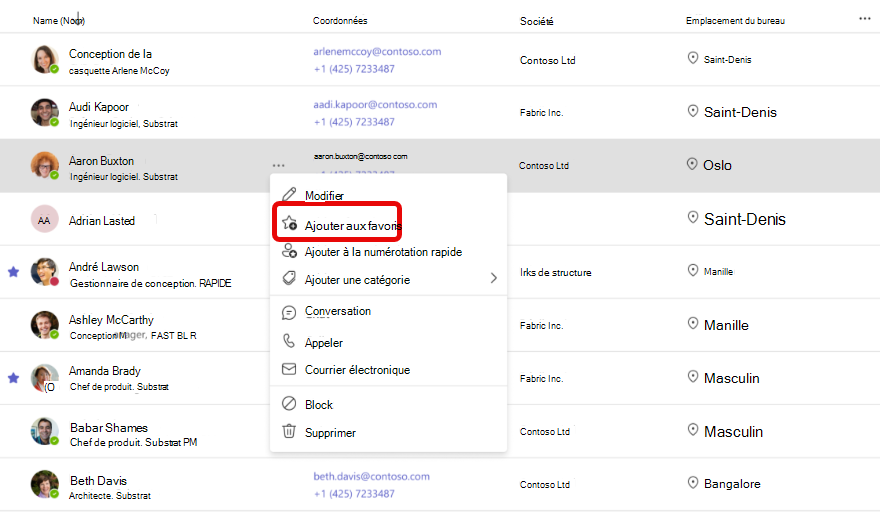Expand the Ajouter une catégorie submenu arrow
Screen dimensions: 880x512
coord(494,278)
